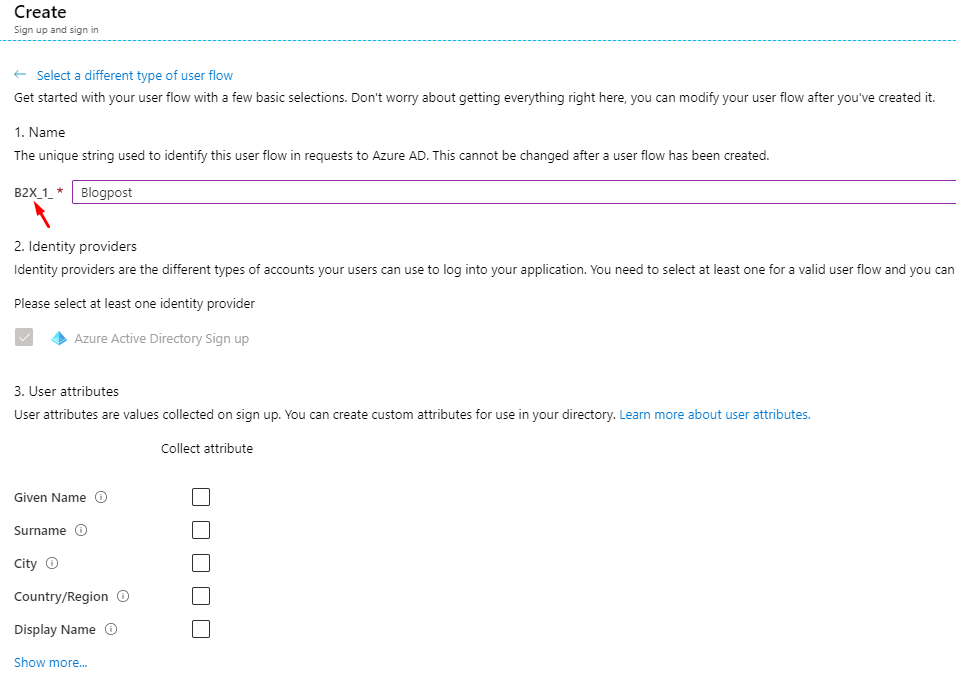956x679 pixels.
Task: Toggle the Display Name attribute checkbox
Action: pos(201,630)
